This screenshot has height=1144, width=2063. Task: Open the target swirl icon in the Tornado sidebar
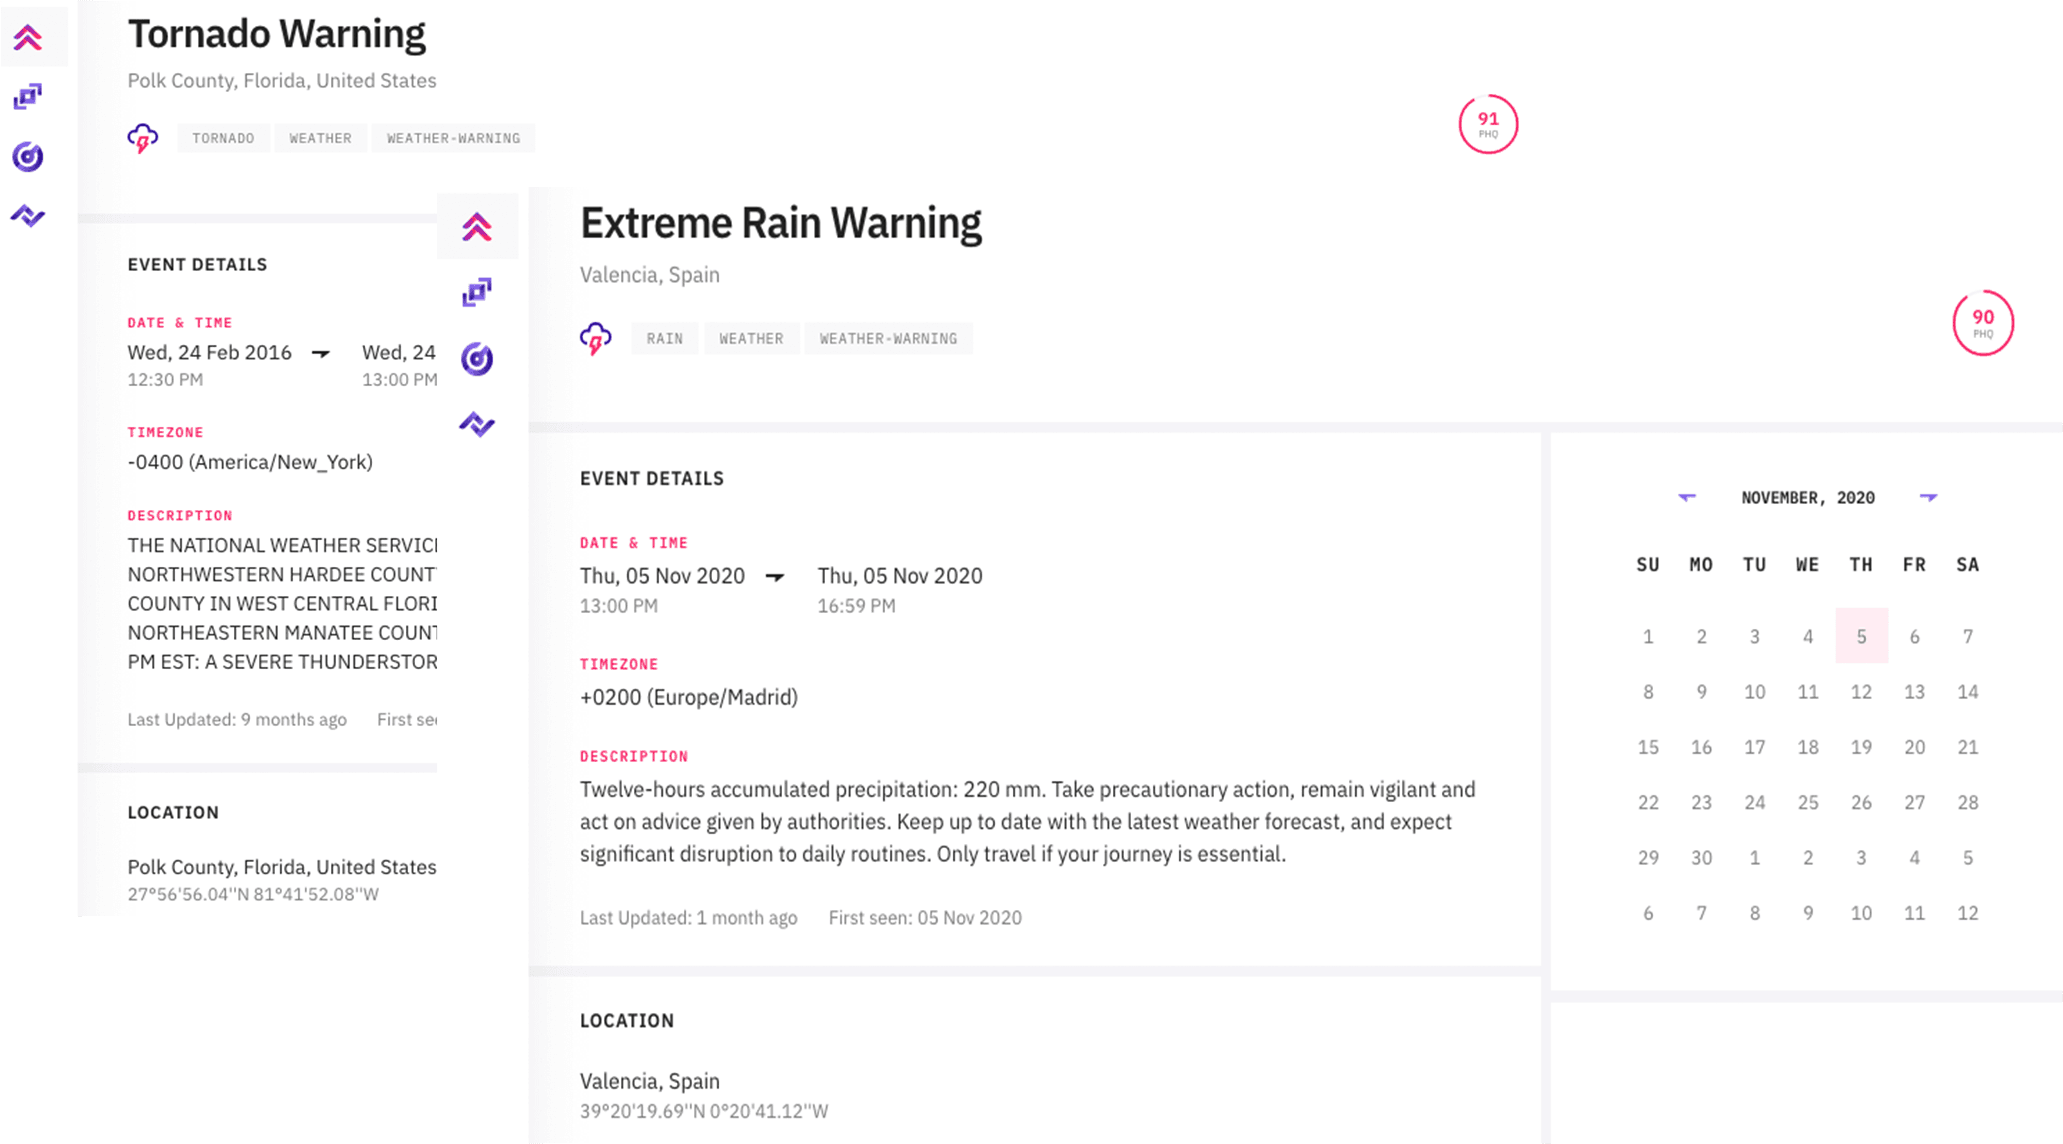tap(28, 156)
